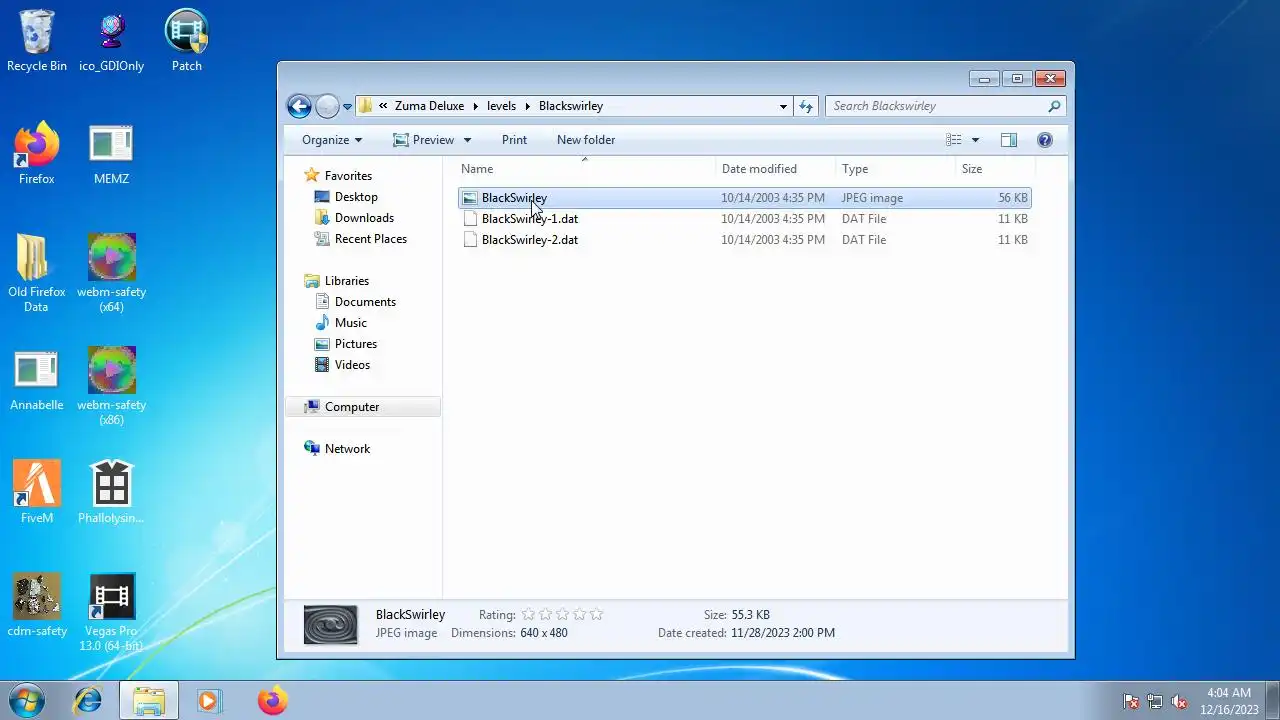Viewport: 1280px width, 720px height.
Task: Open the recent pages dropdown arrow
Action: coord(347,107)
